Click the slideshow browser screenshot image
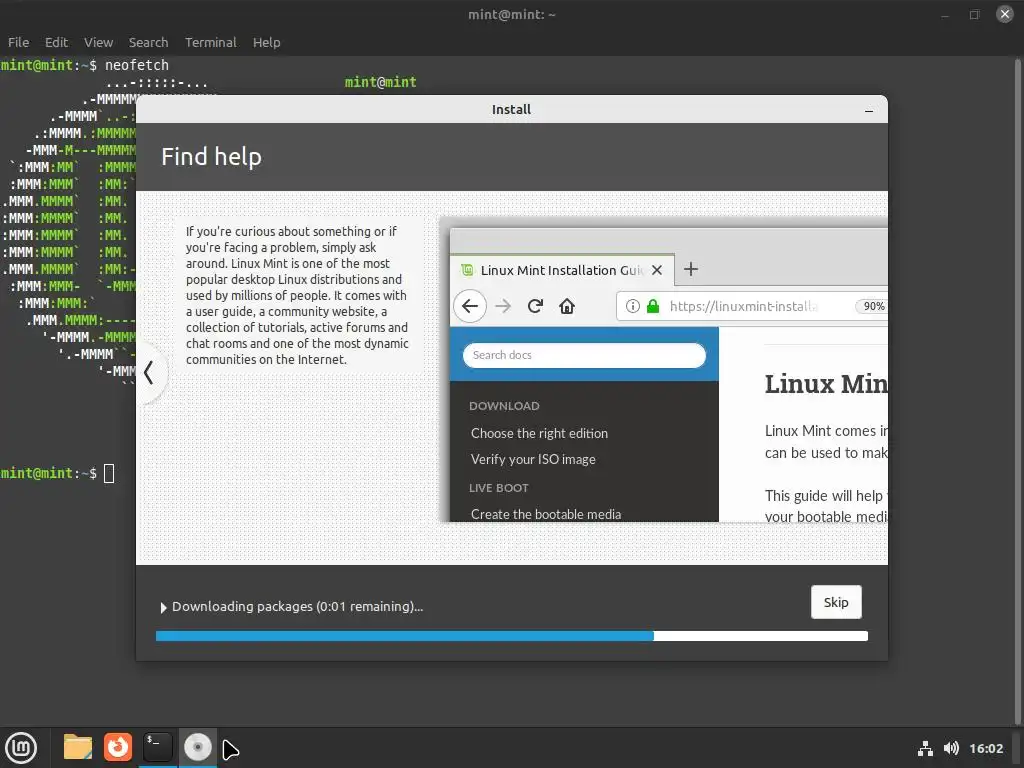This screenshot has width=1024, height=768. [664, 370]
